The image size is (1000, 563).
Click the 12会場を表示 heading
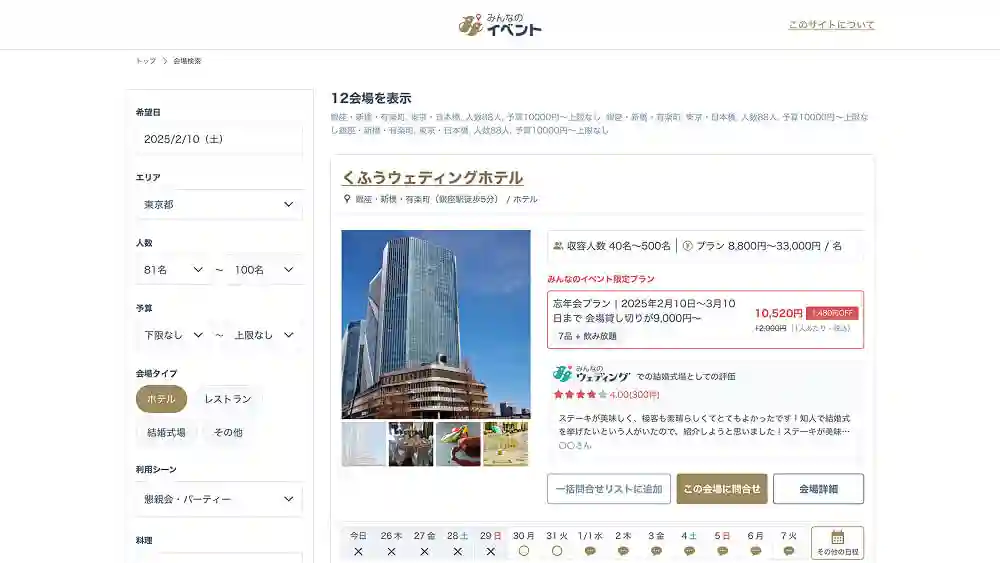tap(371, 98)
